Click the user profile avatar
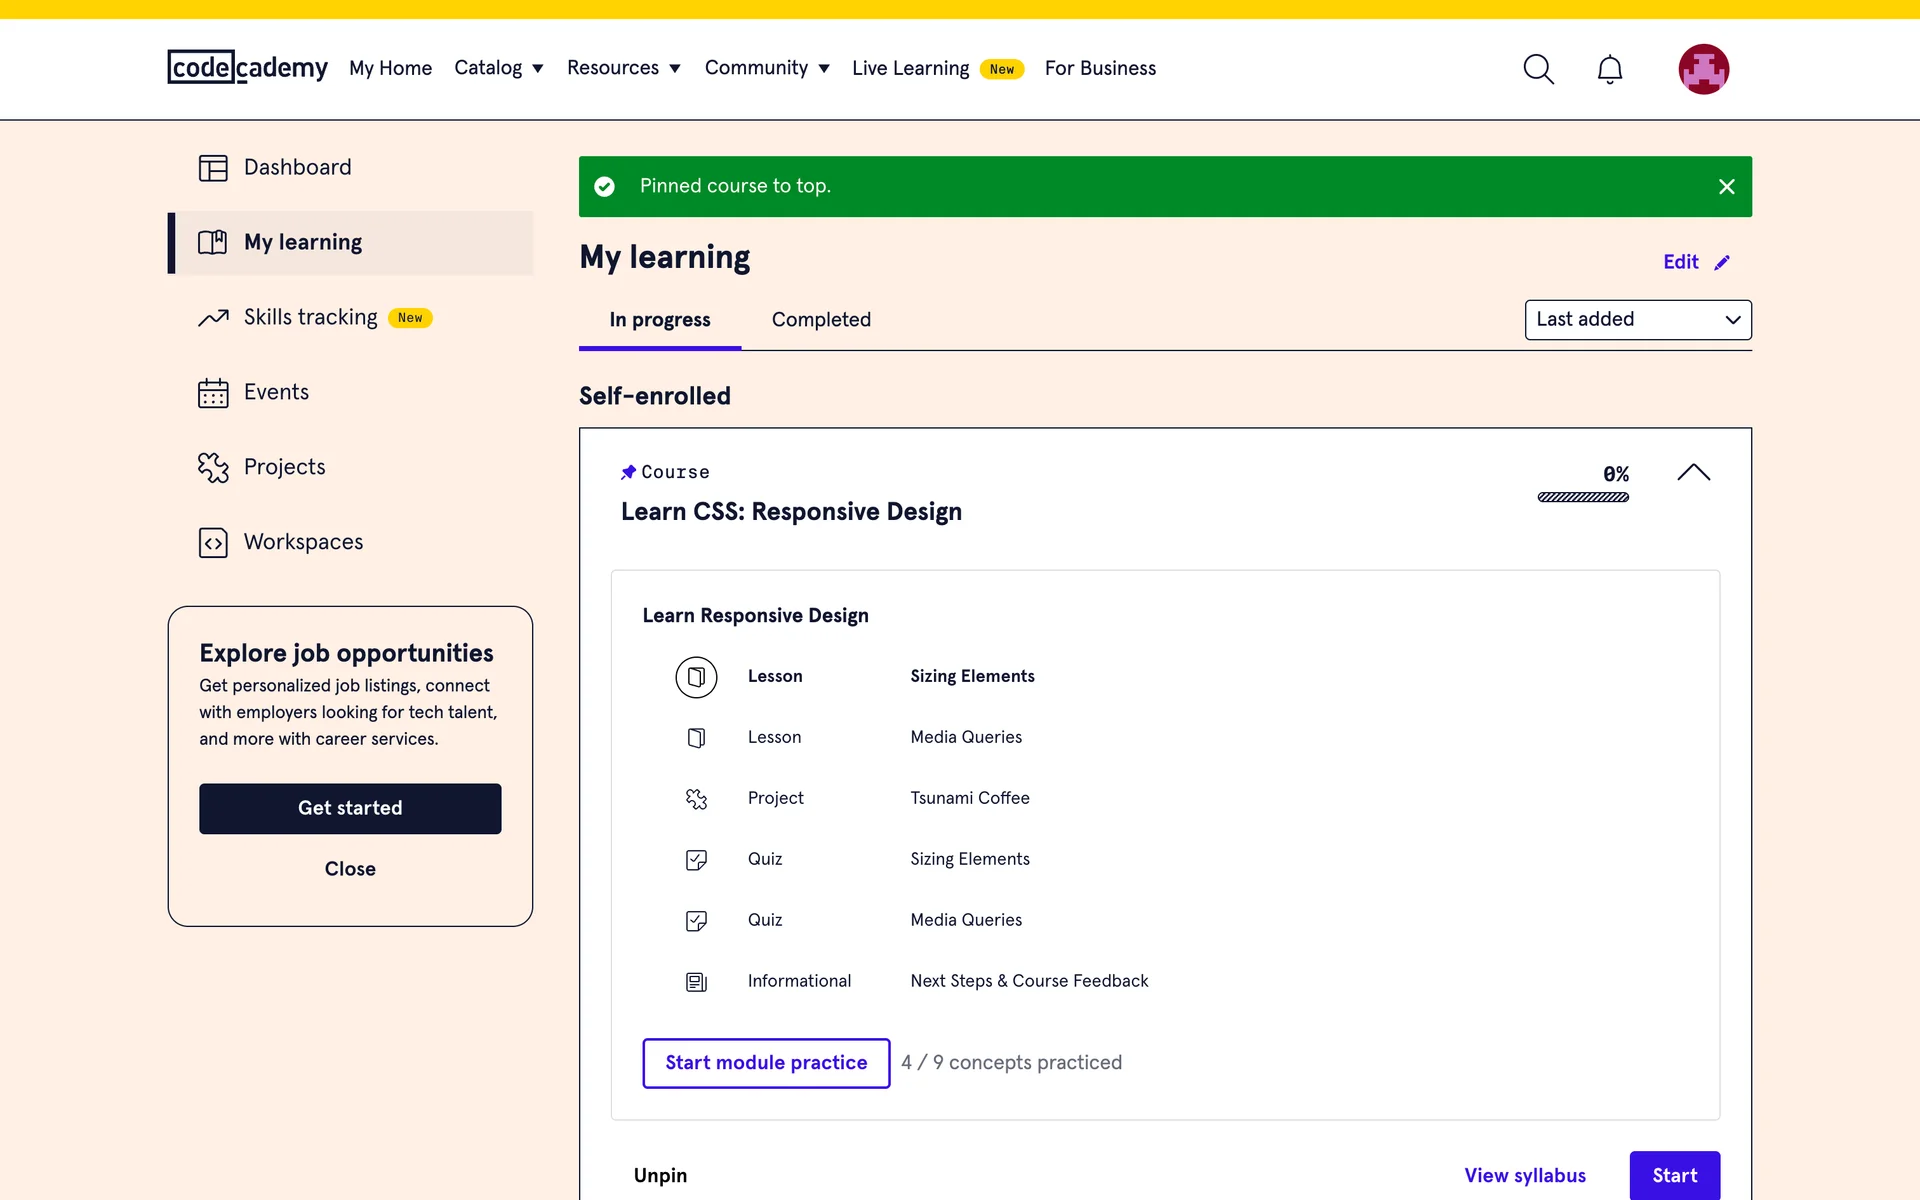Viewport: 1920px width, 1200px height. coord(1703,69)
